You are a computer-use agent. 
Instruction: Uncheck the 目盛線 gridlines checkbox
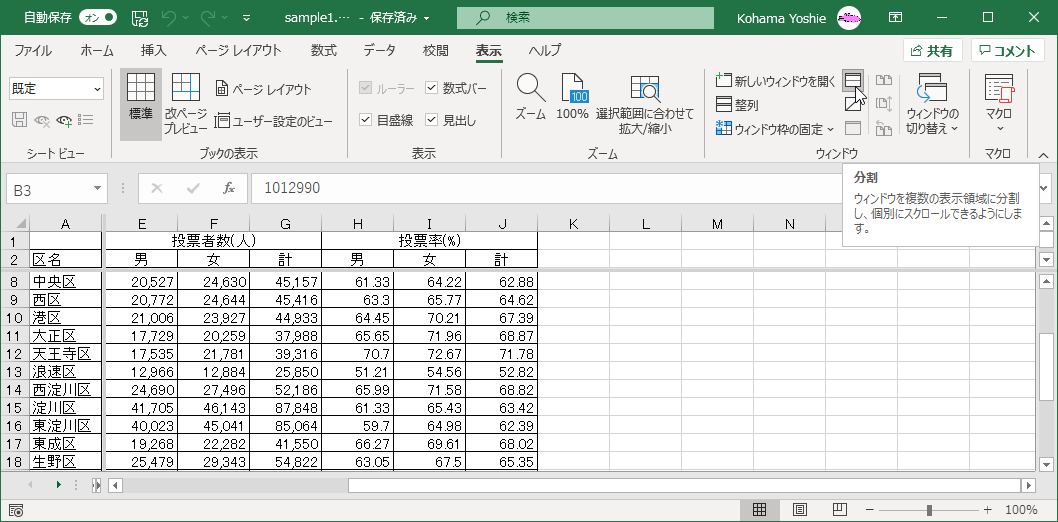point(366,121)
